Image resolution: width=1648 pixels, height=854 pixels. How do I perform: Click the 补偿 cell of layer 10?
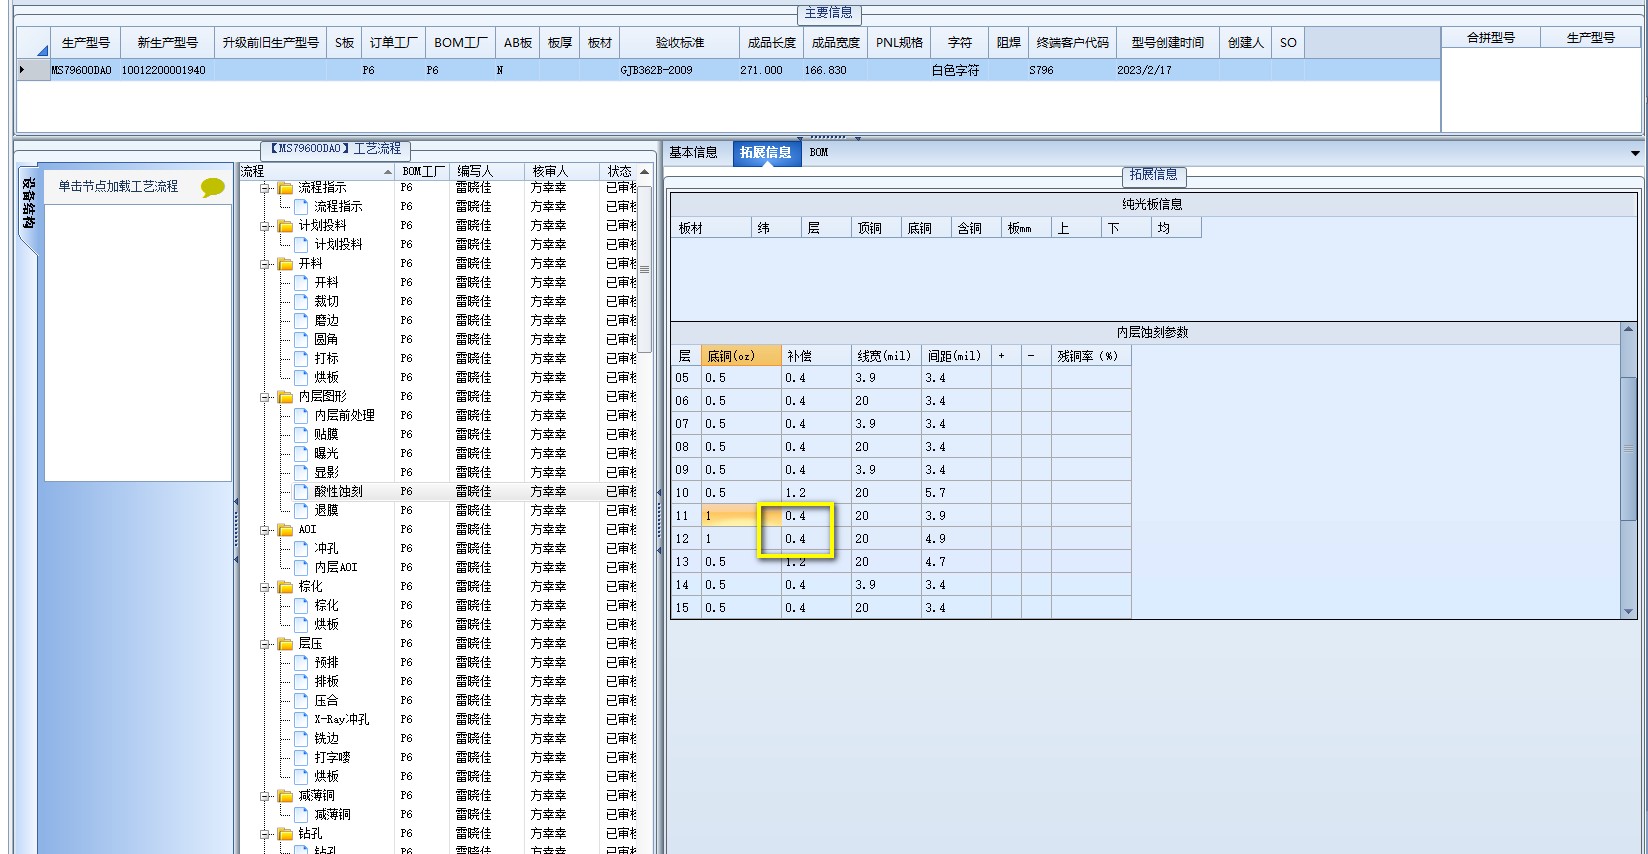tap(816, 492)
